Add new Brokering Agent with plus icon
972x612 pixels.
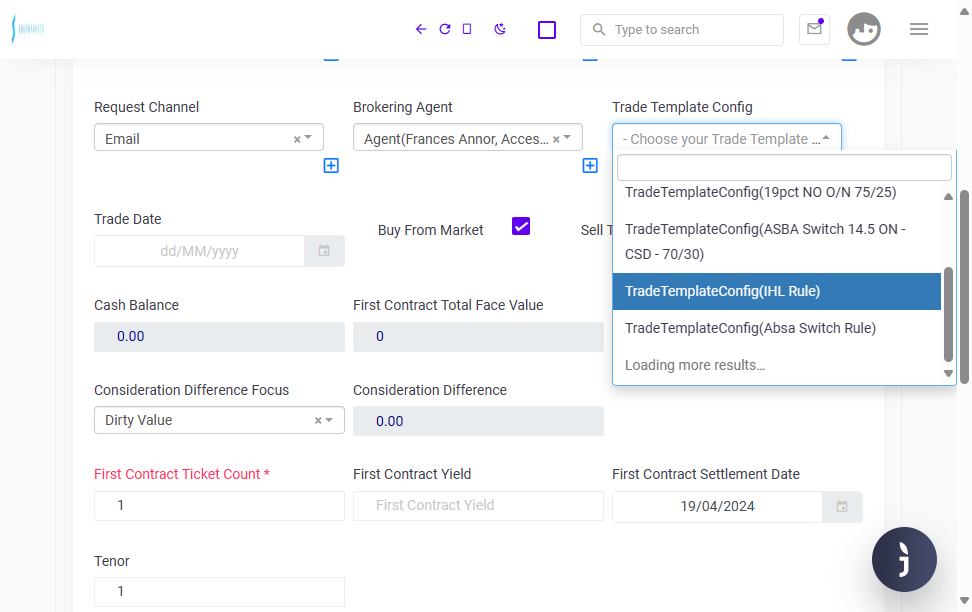coord(590,166)
